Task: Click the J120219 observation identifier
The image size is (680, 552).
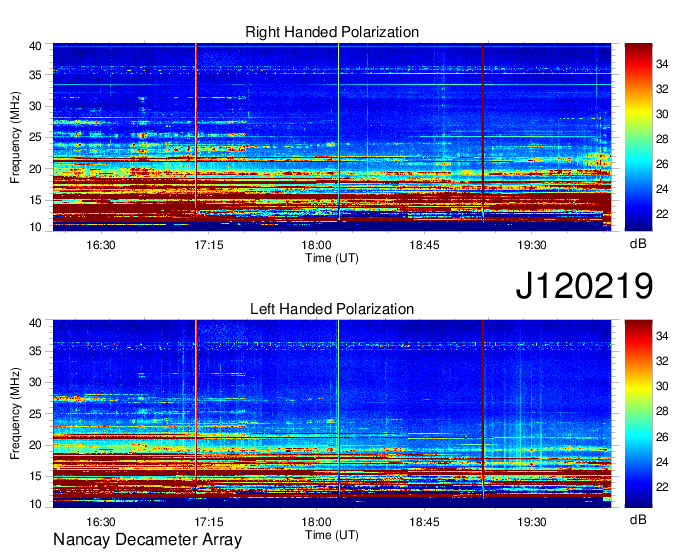Action: pyautogui.click(x=584, y=286)
